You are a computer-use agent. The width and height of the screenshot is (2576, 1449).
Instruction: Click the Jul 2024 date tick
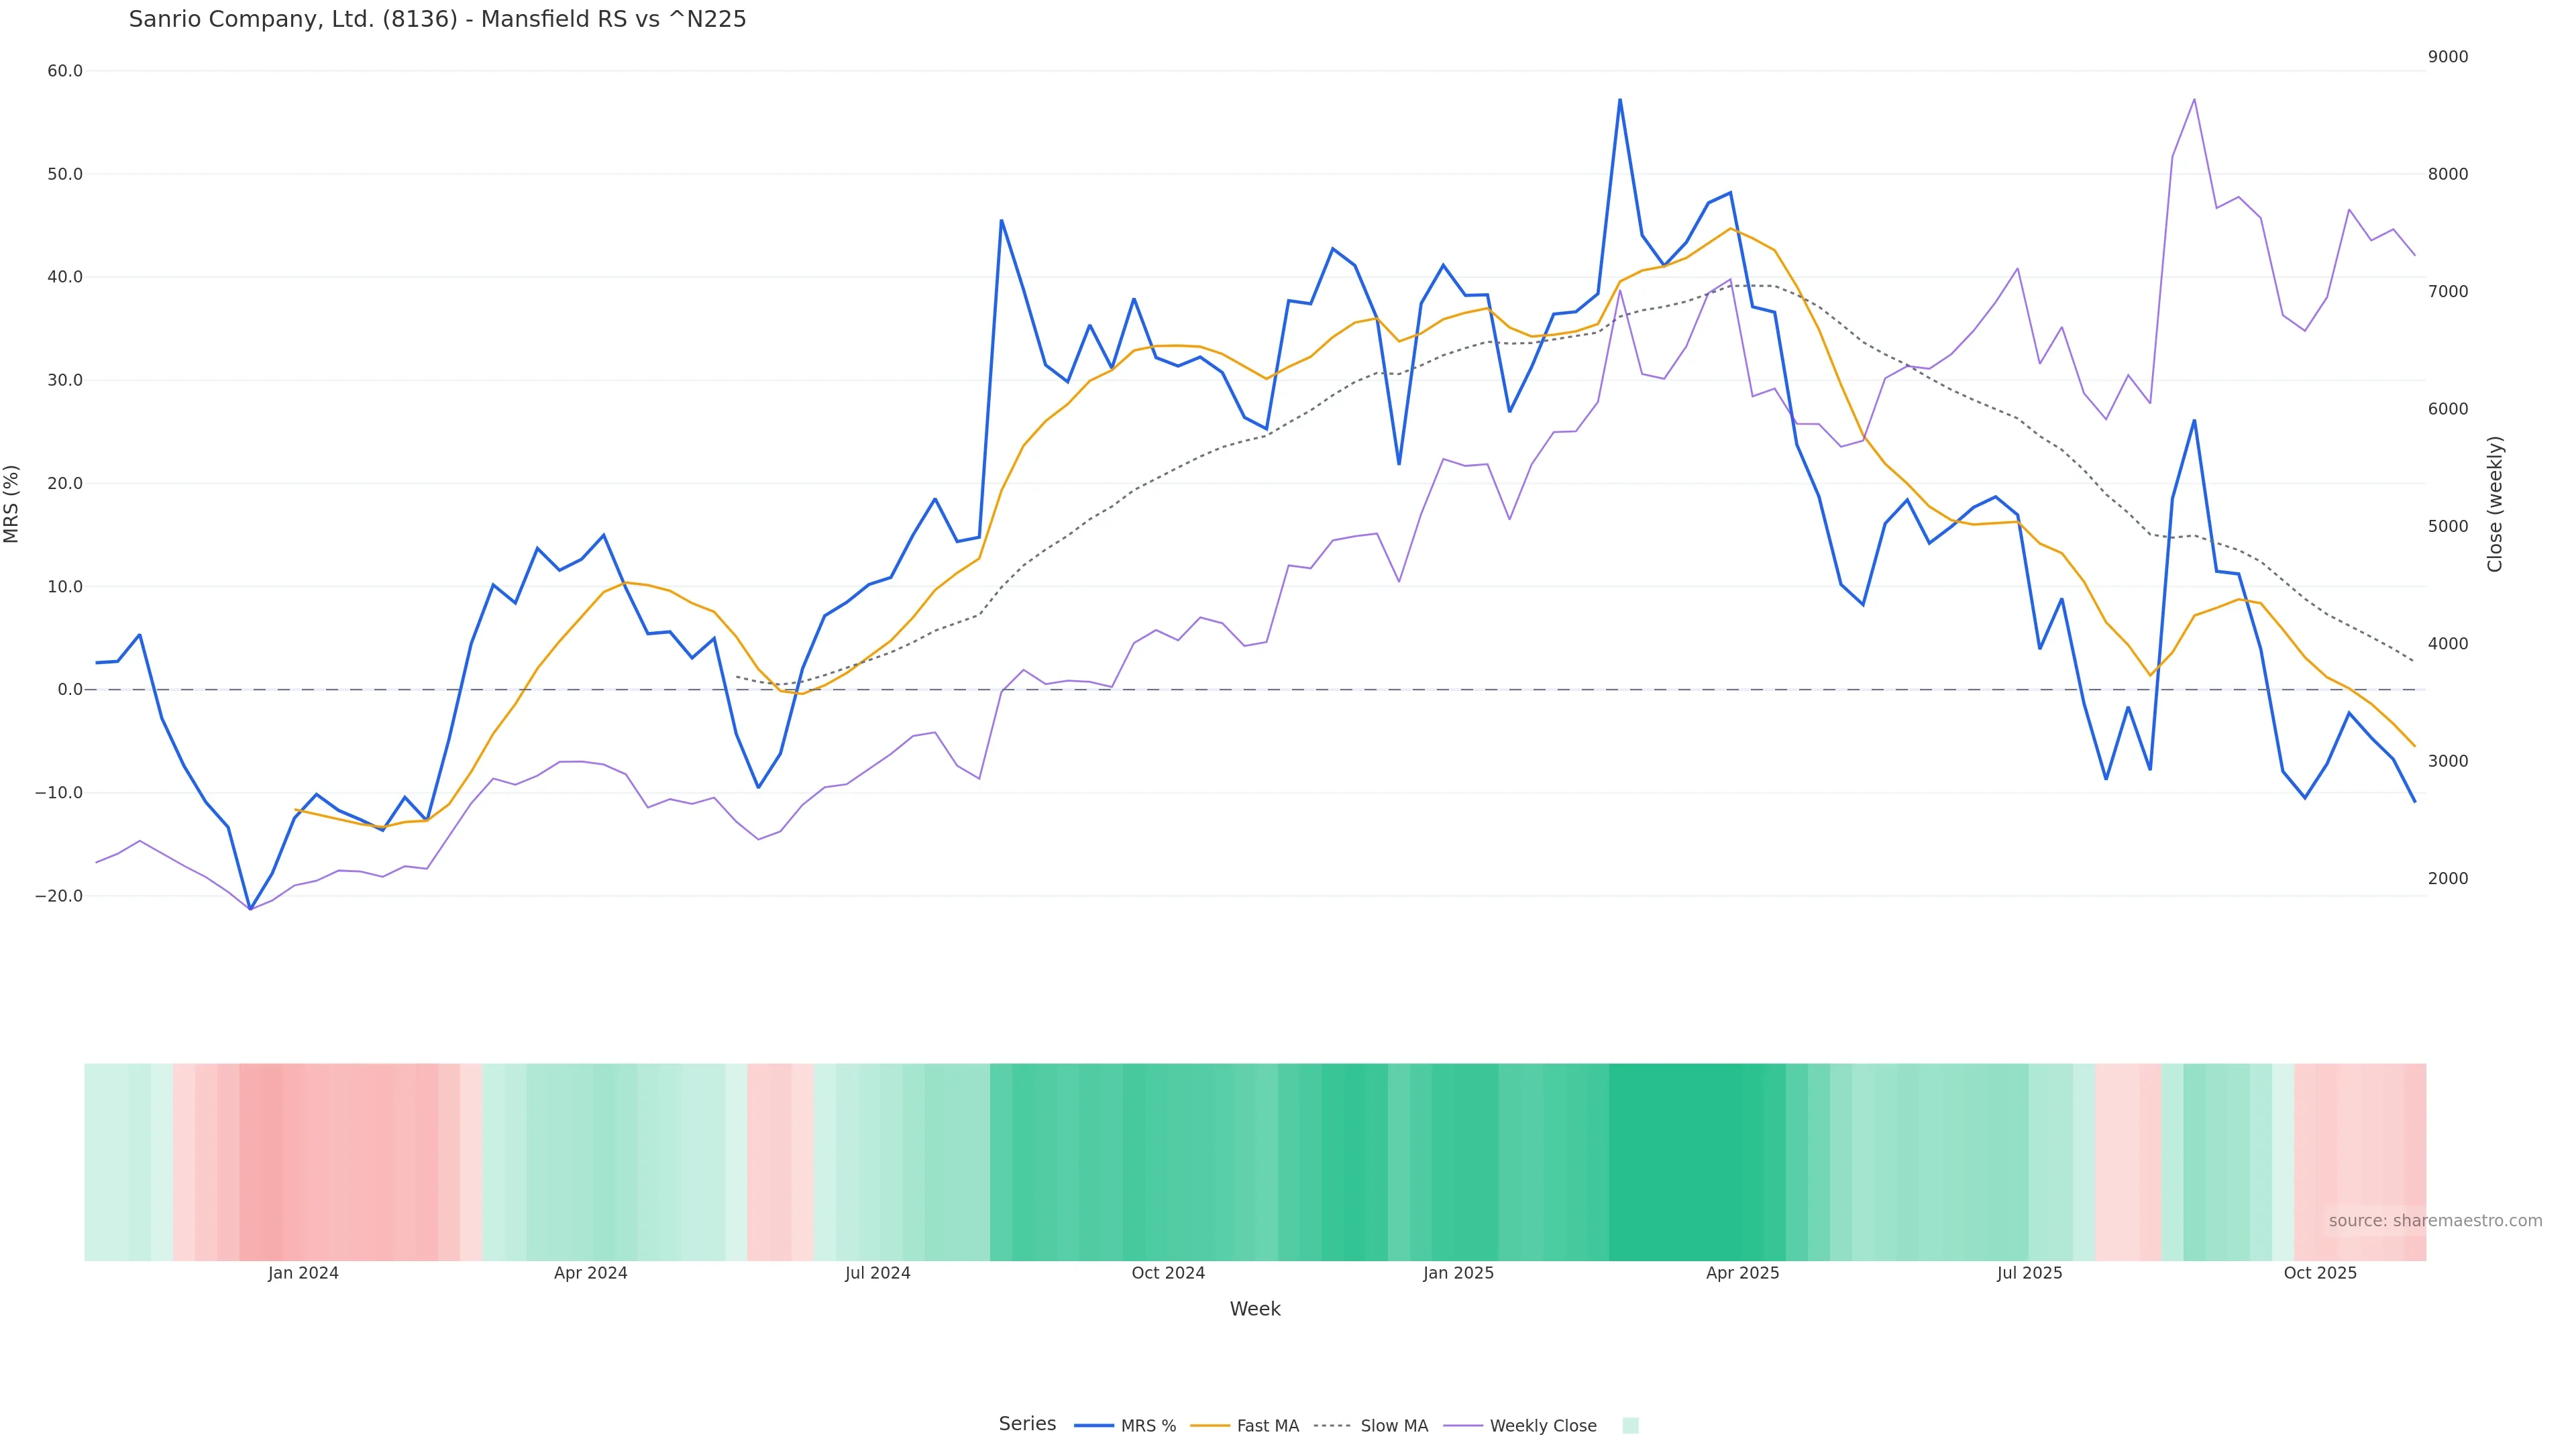pyautogui.click(x=877, y=1273)
